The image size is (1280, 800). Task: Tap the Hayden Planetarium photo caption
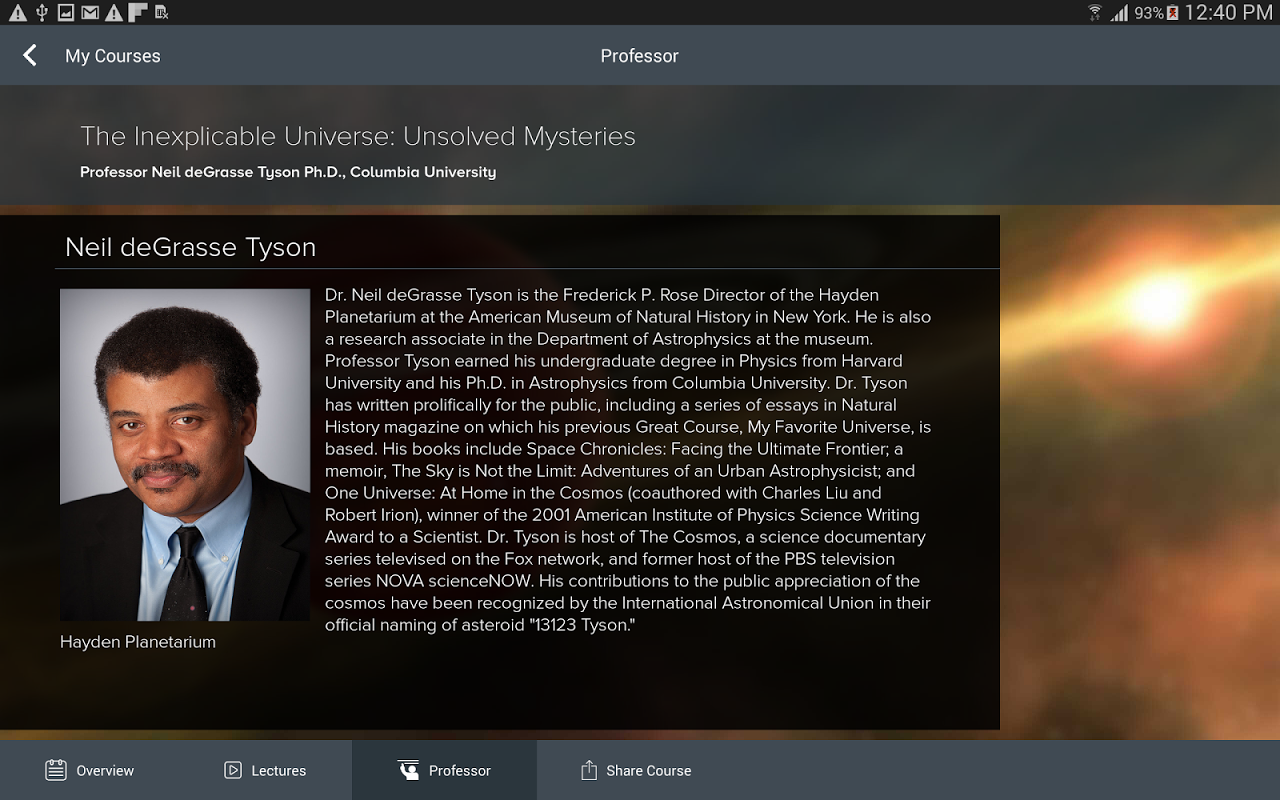[138, 642]
